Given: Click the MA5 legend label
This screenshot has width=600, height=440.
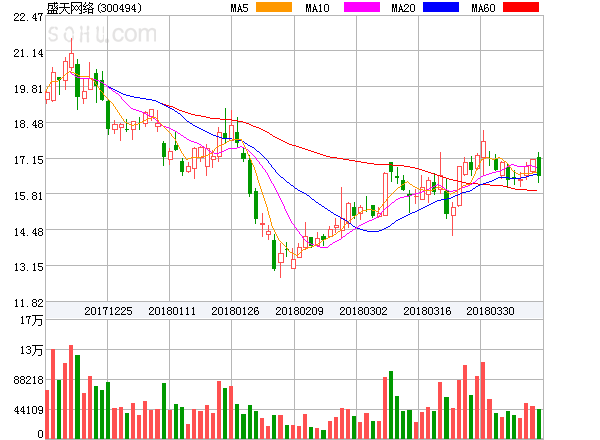Looking at the screenshot, I should (239, 8).
